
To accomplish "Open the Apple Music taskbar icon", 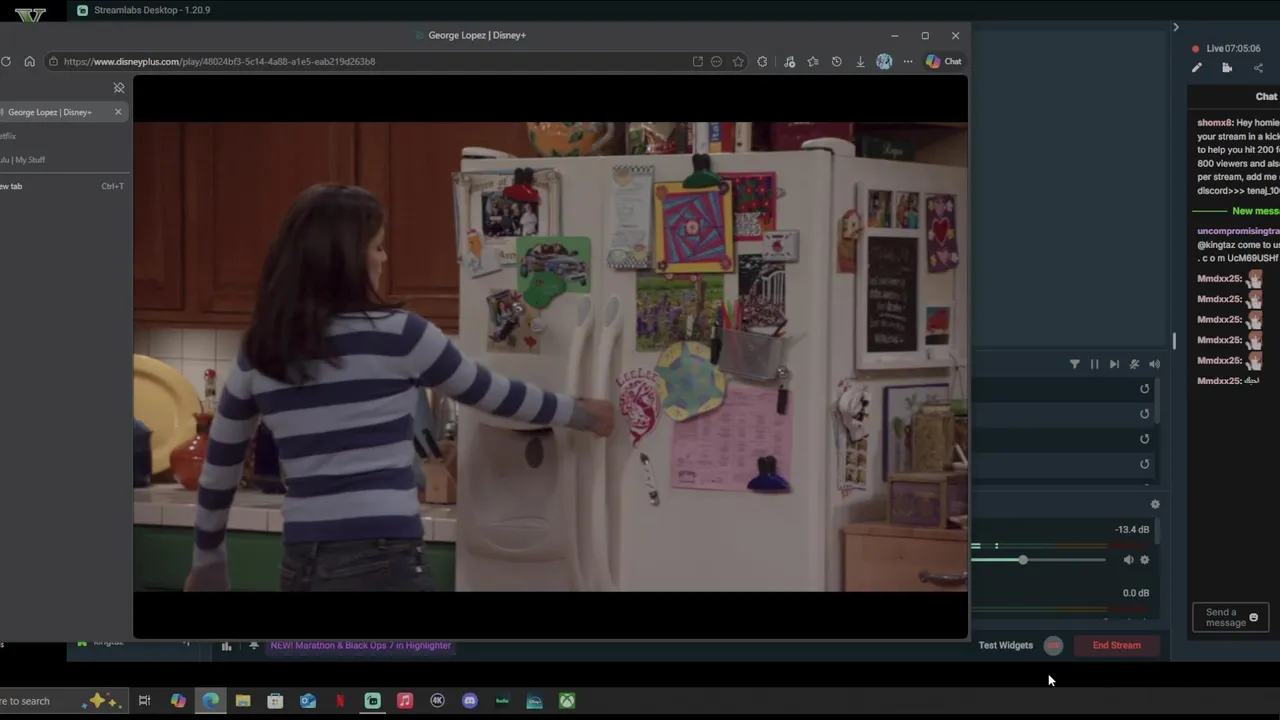I will (405, 701).
